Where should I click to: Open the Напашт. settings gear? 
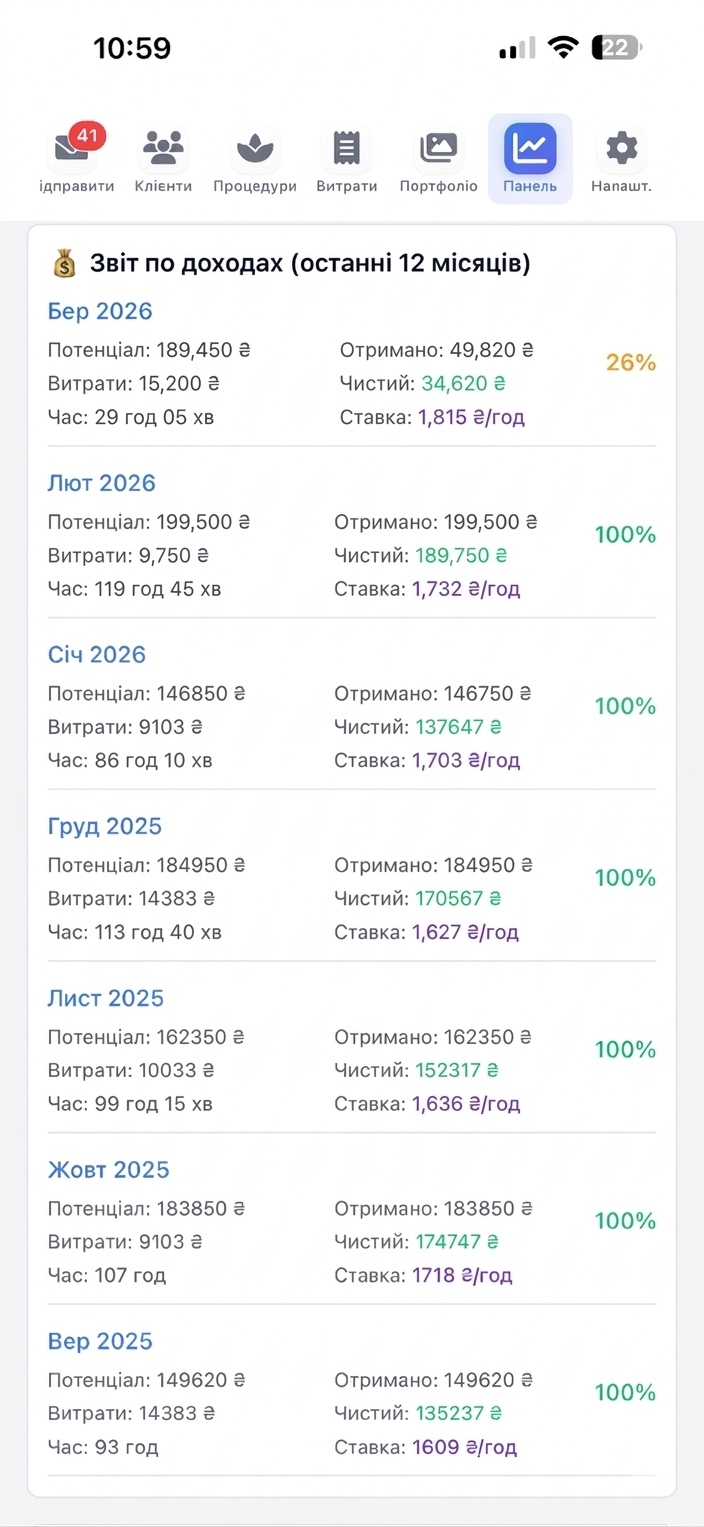620,148
